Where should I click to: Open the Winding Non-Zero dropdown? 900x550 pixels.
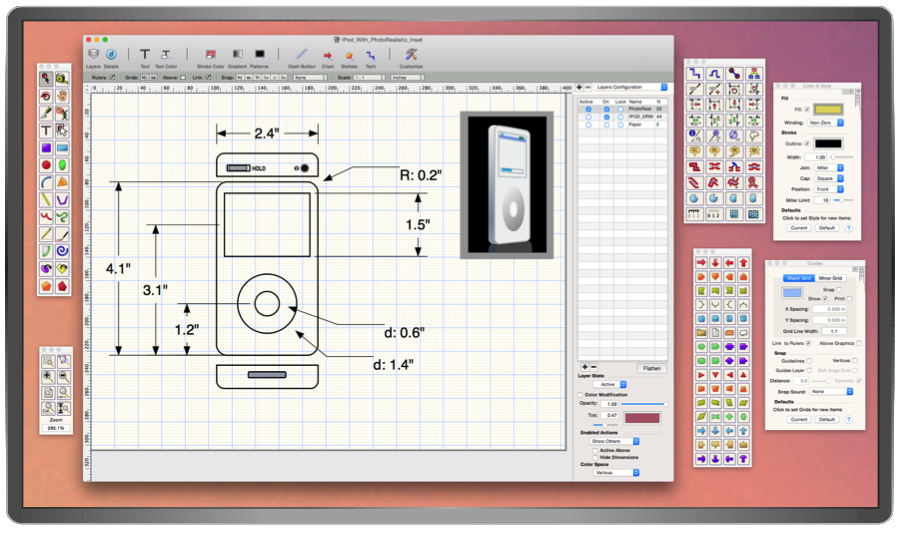point(825,123)
